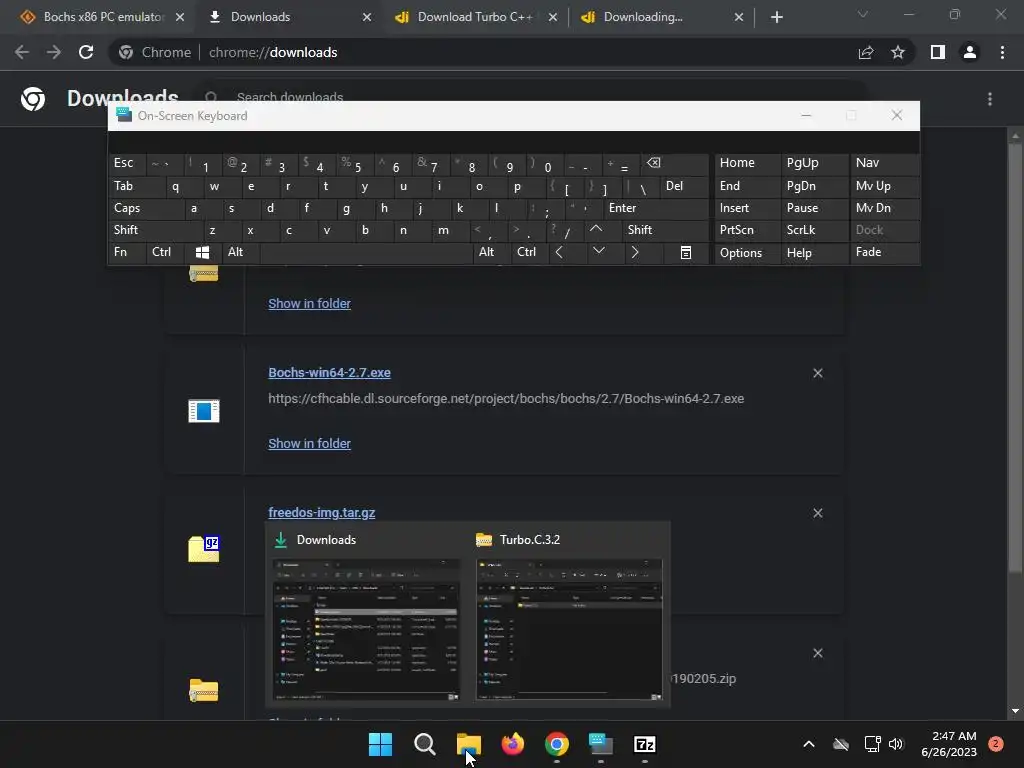Click Options on the On-Screen Keyboard
This screenshot has width=1024, height=768.
pyautogui.click(x=747, y=253)
